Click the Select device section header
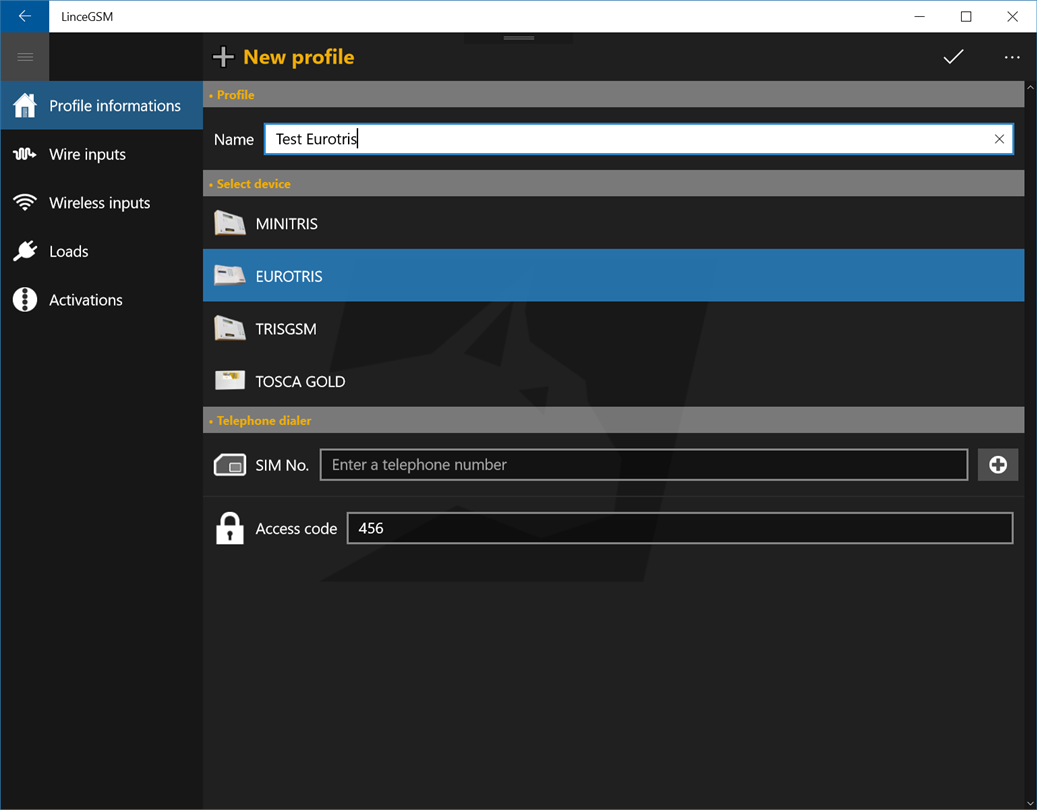The height and width of the screenshot is (810, 1037). pos(613,184)
